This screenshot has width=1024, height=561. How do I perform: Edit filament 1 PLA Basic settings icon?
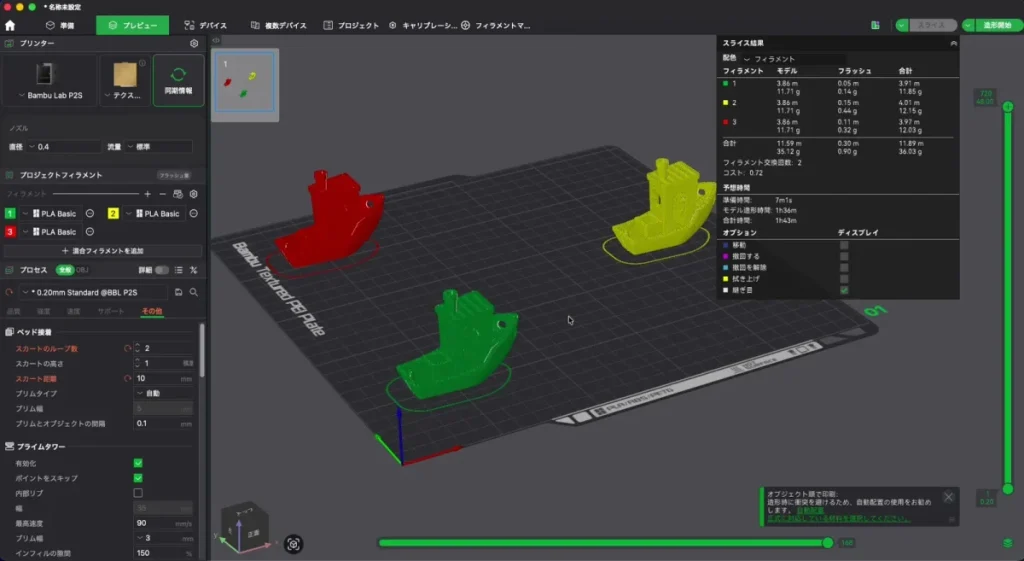(90, 214)
